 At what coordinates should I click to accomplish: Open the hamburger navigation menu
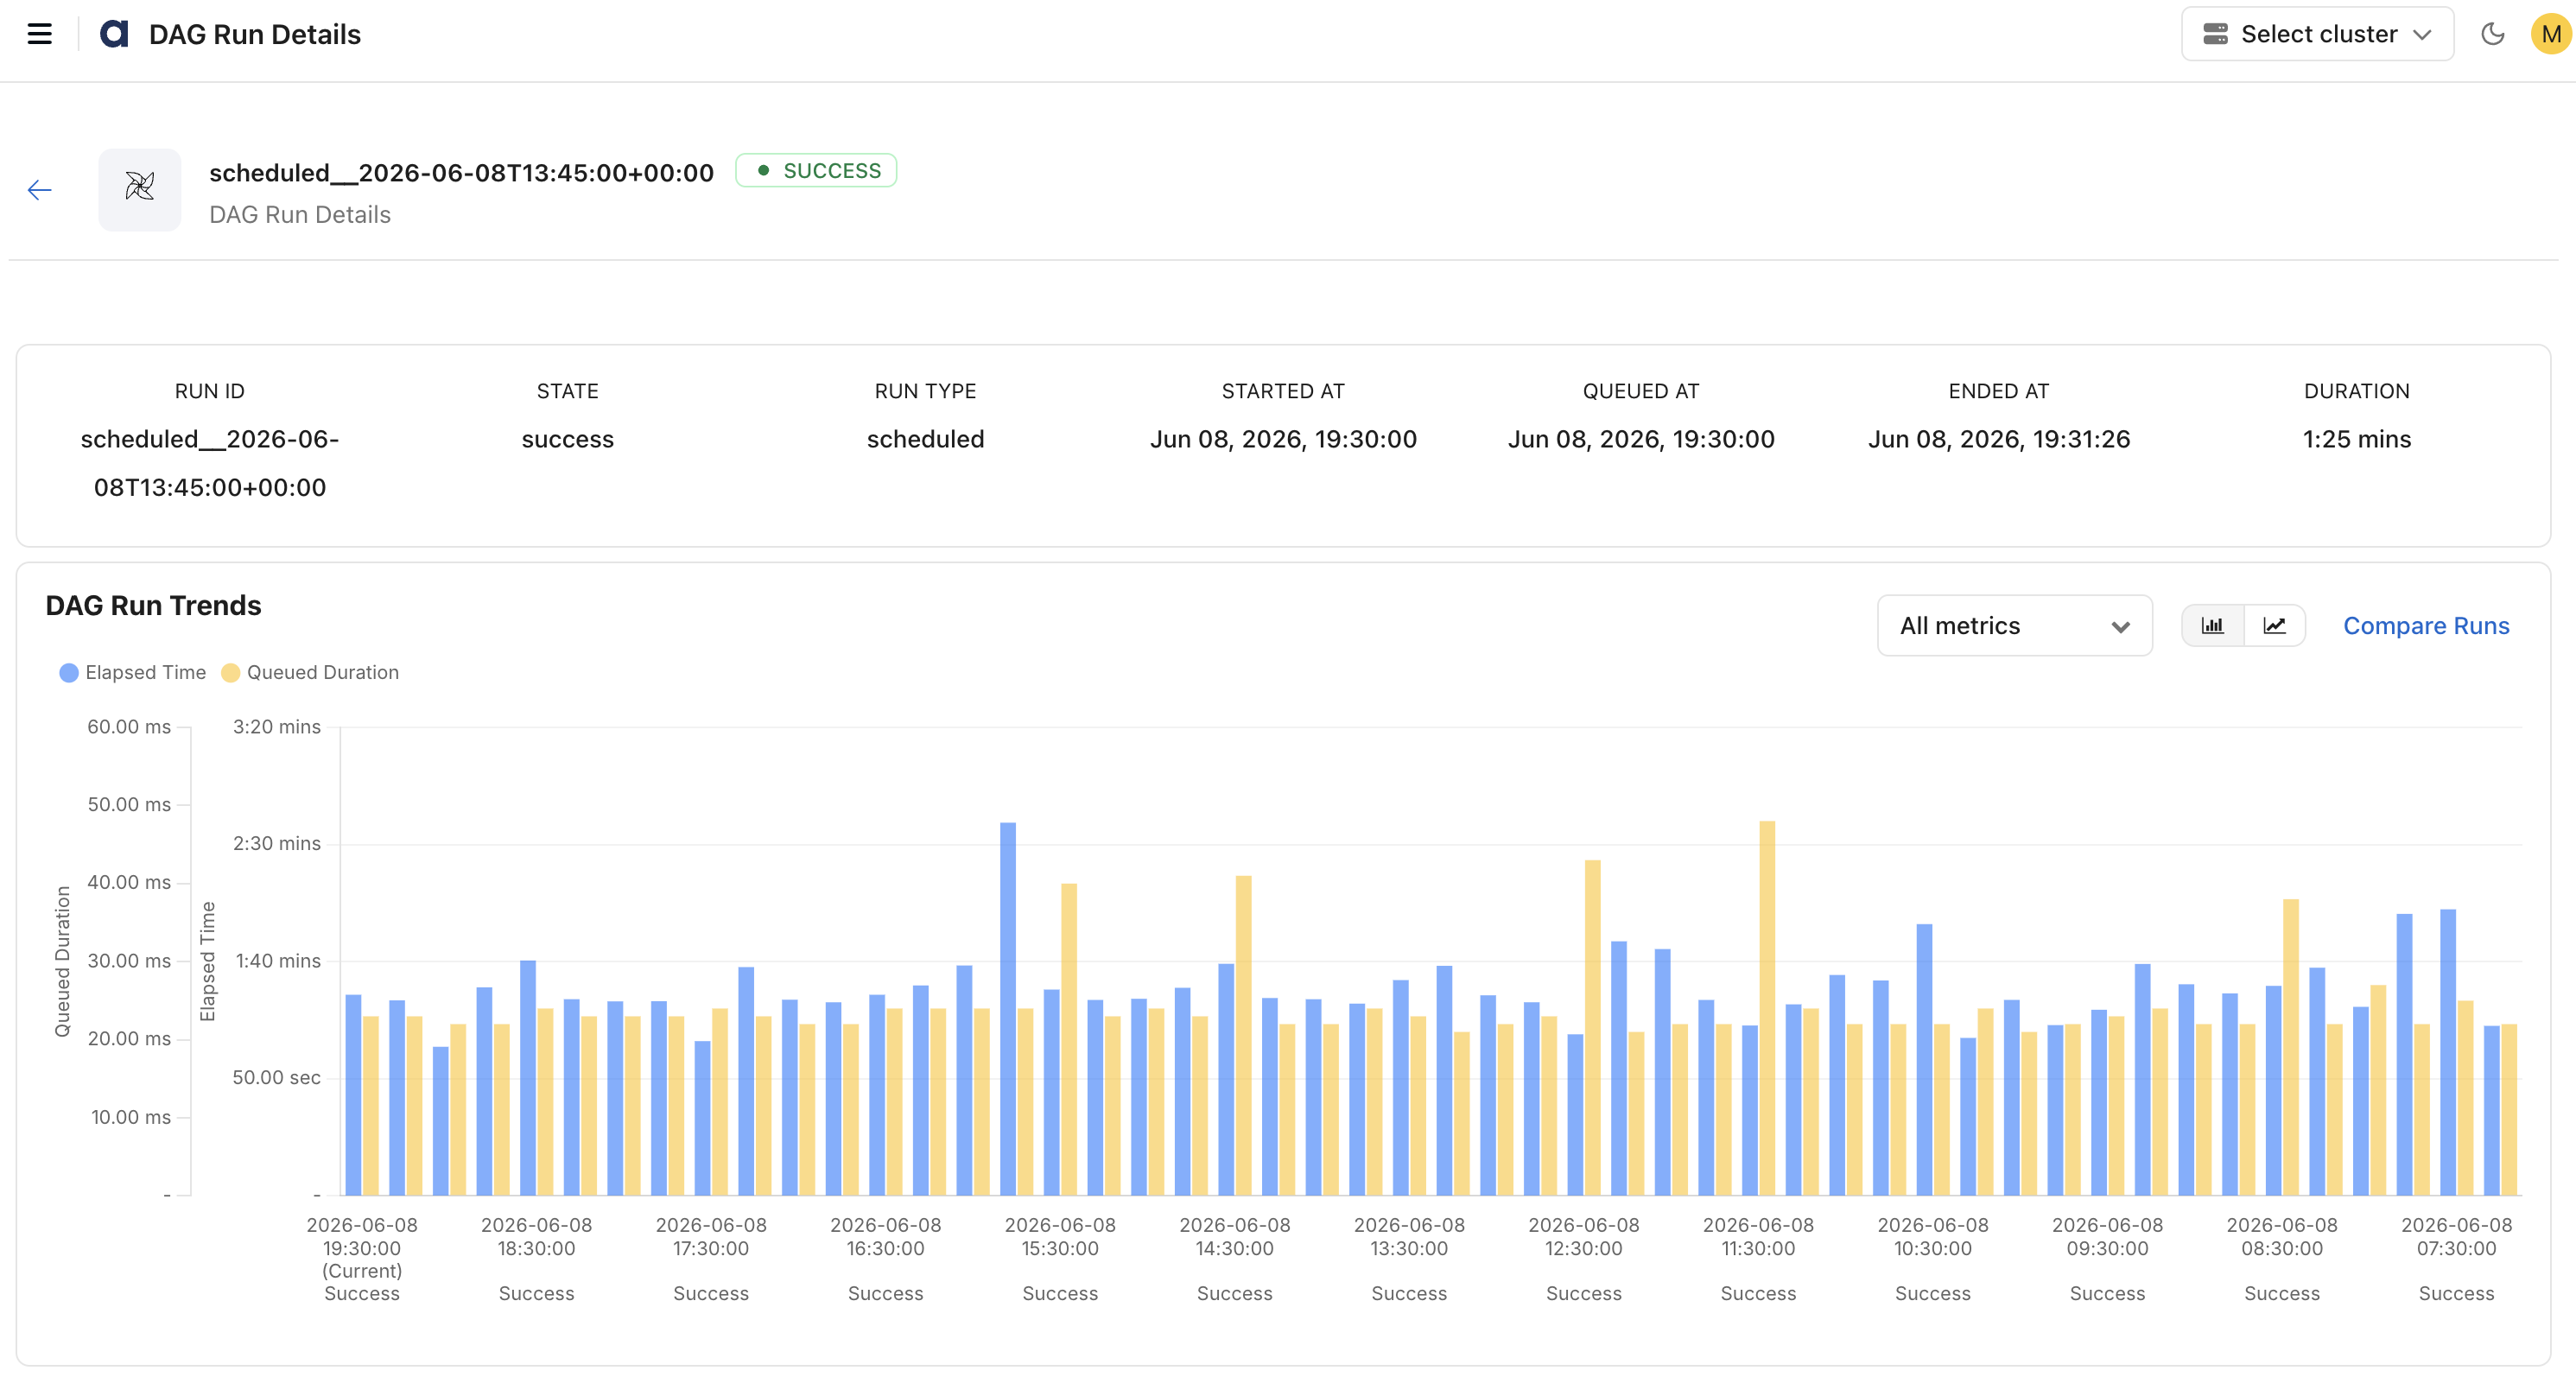39,34
